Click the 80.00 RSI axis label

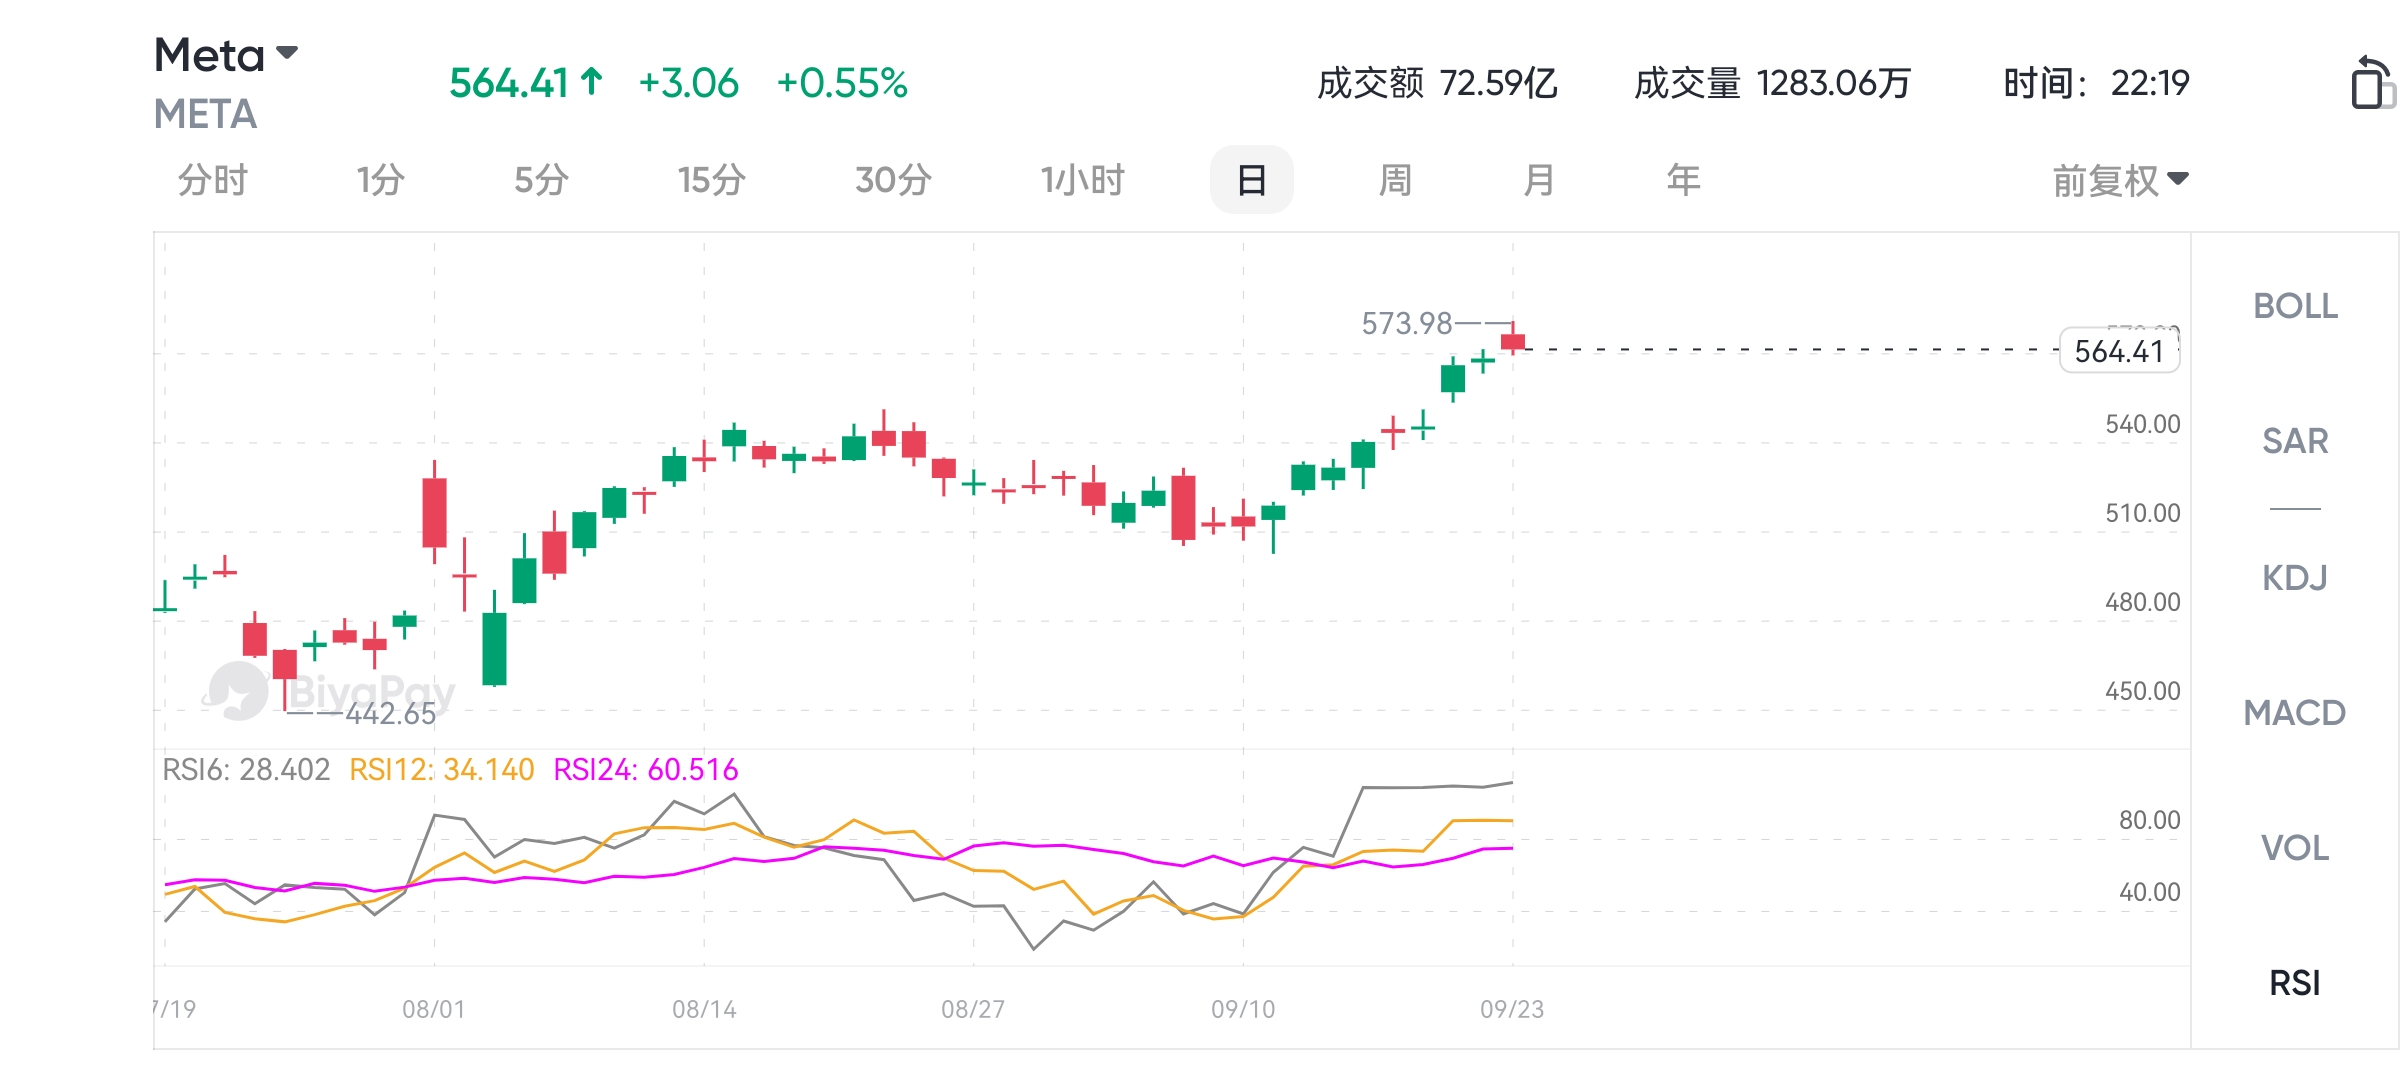pos(2149,820)
